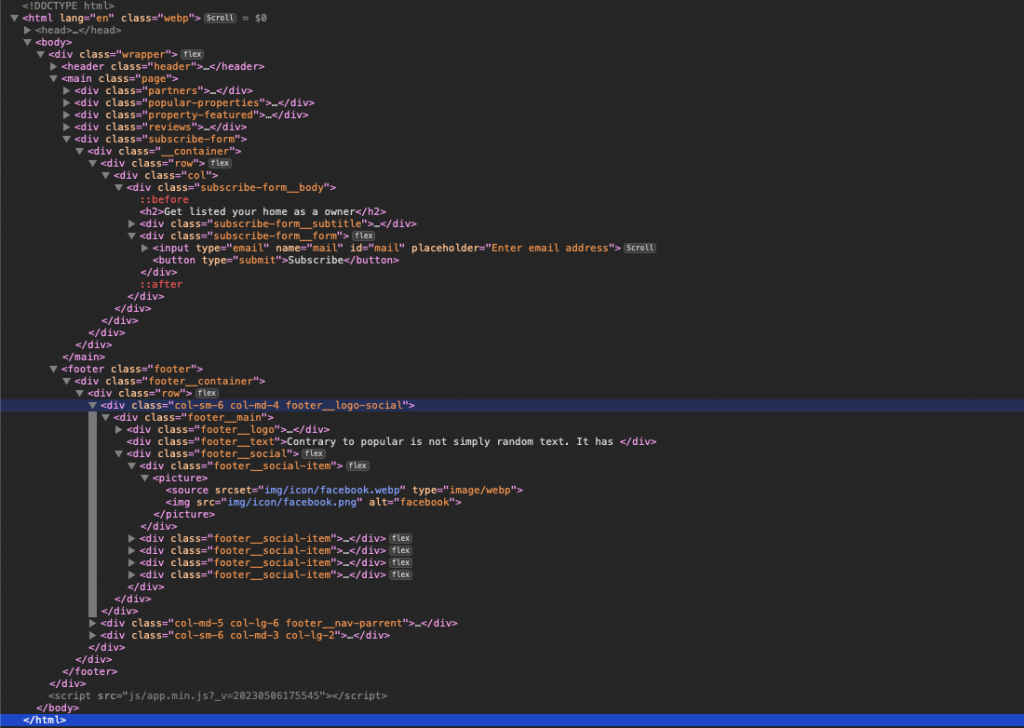The width and height of the screenshot is (1024, 728).
Task: Collapse the footer__container div node
Action: [x=67, y=381]
